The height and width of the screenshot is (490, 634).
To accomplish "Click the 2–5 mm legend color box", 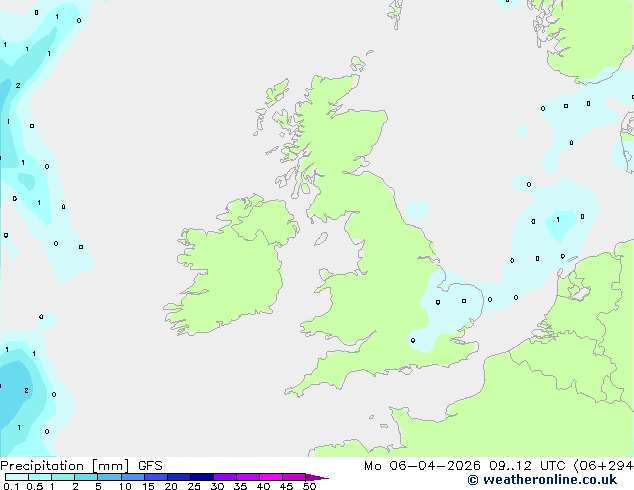I will [x=86, y=477].
